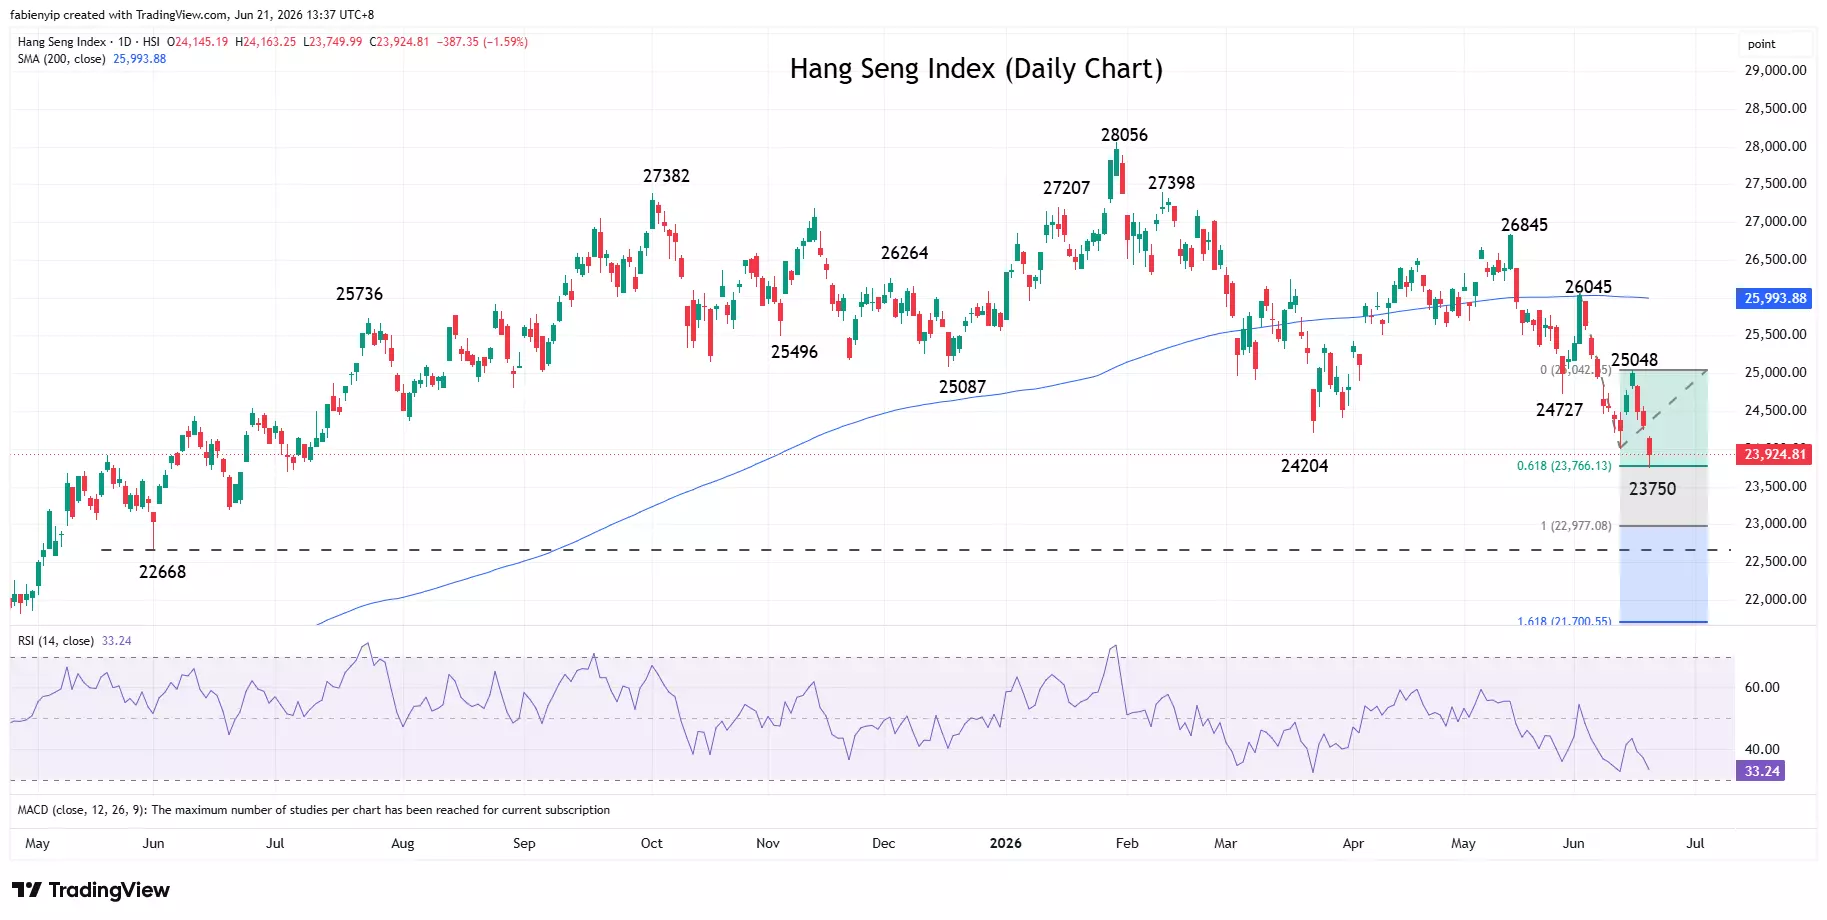Viewport: 1827px width, 920px height.
Task: Select the RSI (14, close) indicator legend
Action: [x=56, y=641]
